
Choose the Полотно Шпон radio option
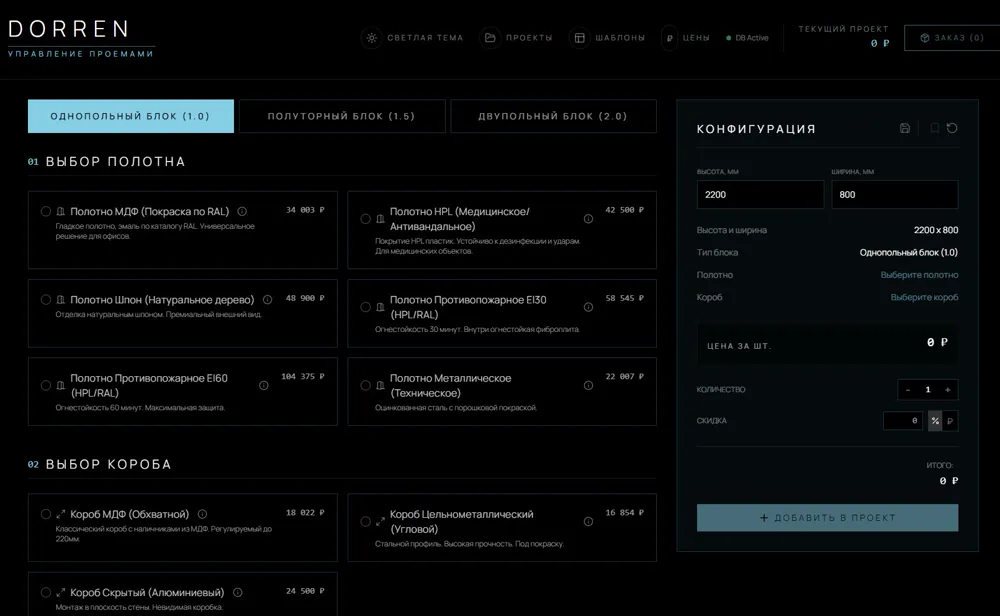(46, 300)
